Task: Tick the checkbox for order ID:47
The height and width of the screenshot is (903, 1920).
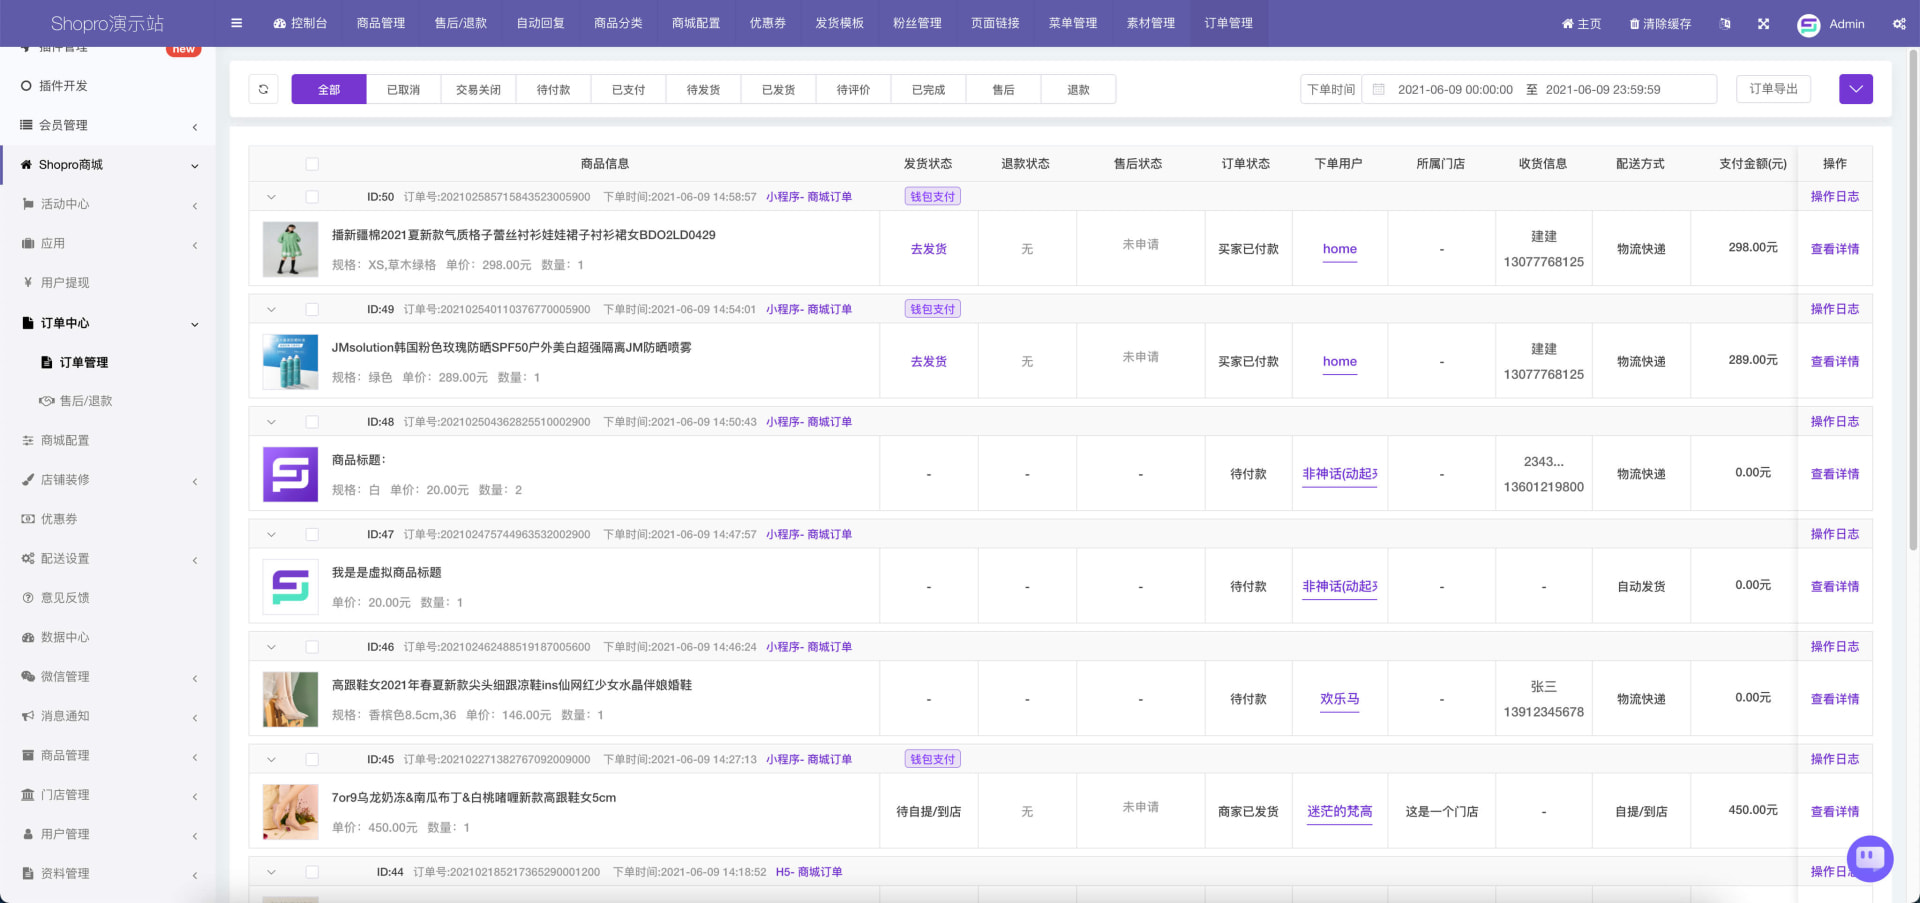Action: click(x=312, y=535)
